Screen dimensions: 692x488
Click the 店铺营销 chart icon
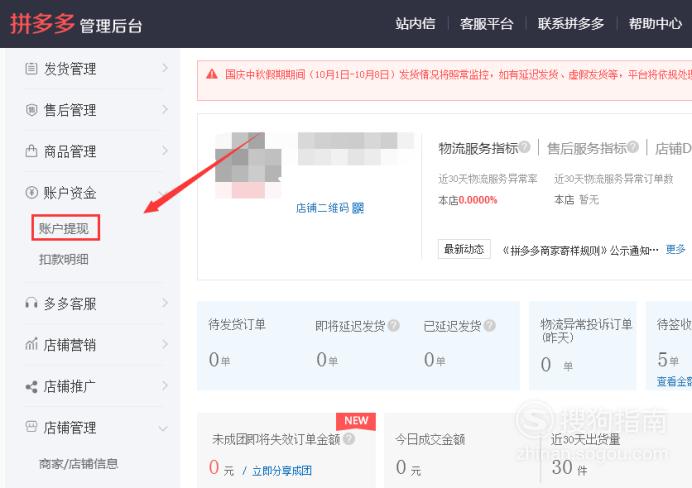pyautogui.click(x=31, y=344)
